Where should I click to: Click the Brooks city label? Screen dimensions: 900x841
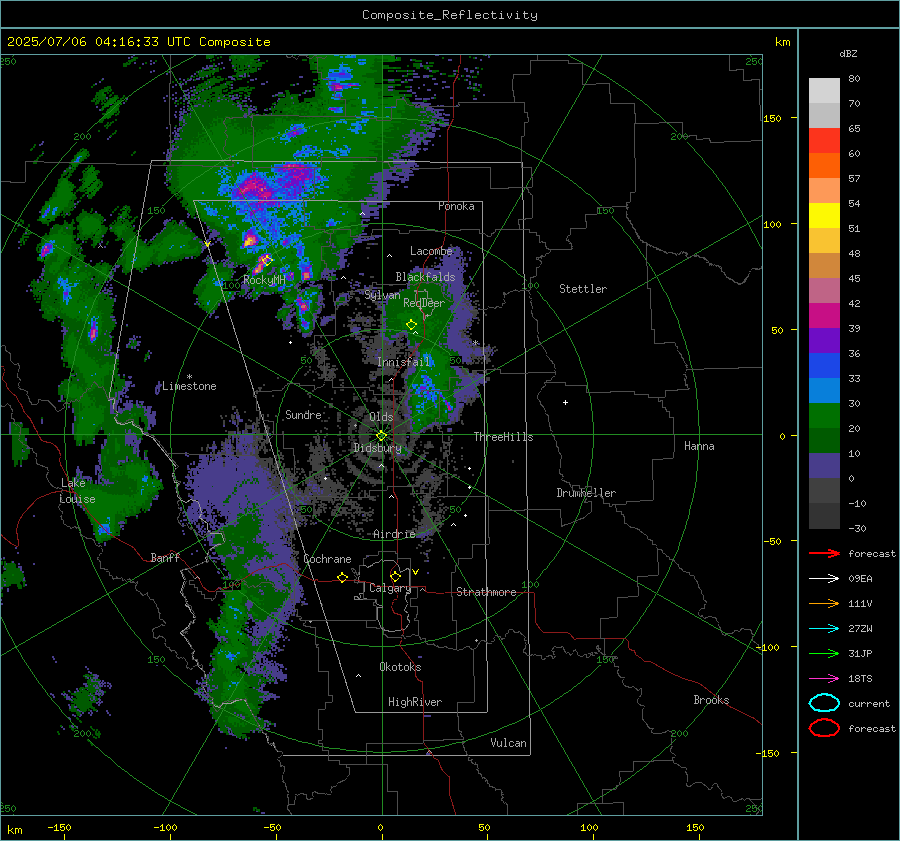(711, 700)
